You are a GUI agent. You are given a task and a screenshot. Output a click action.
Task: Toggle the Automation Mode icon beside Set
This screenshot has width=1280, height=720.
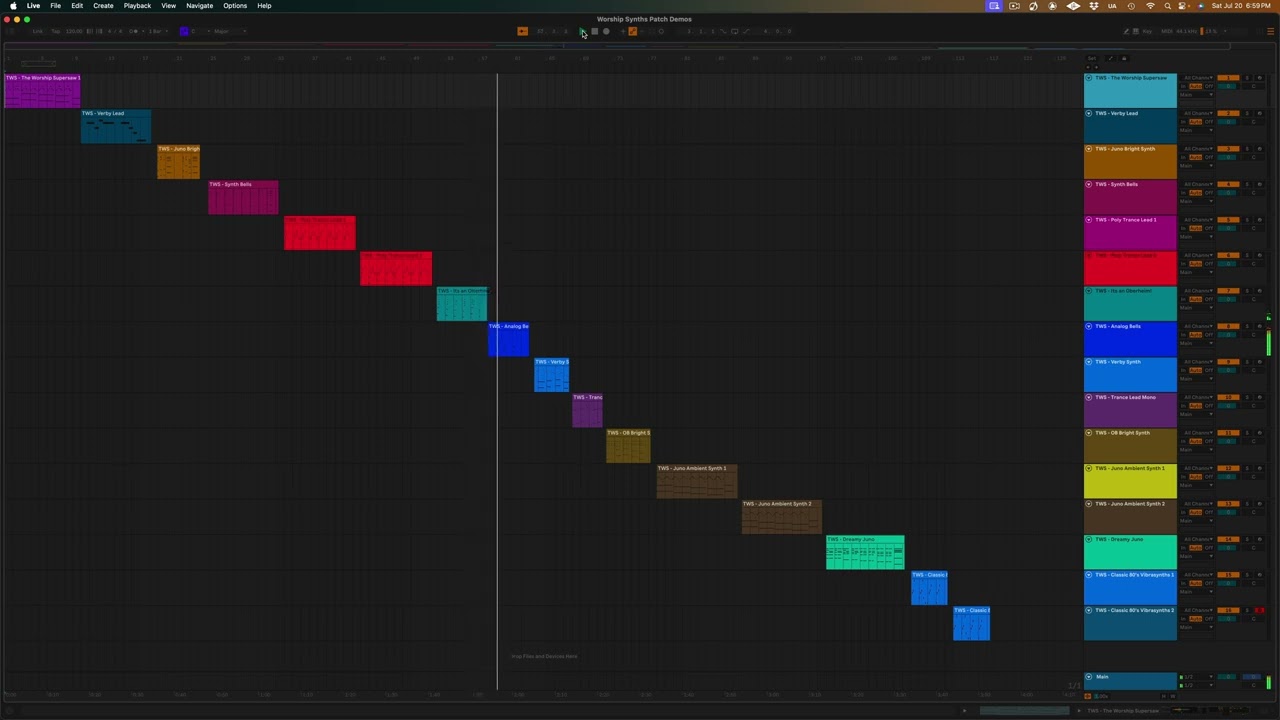coord(1111,58)
